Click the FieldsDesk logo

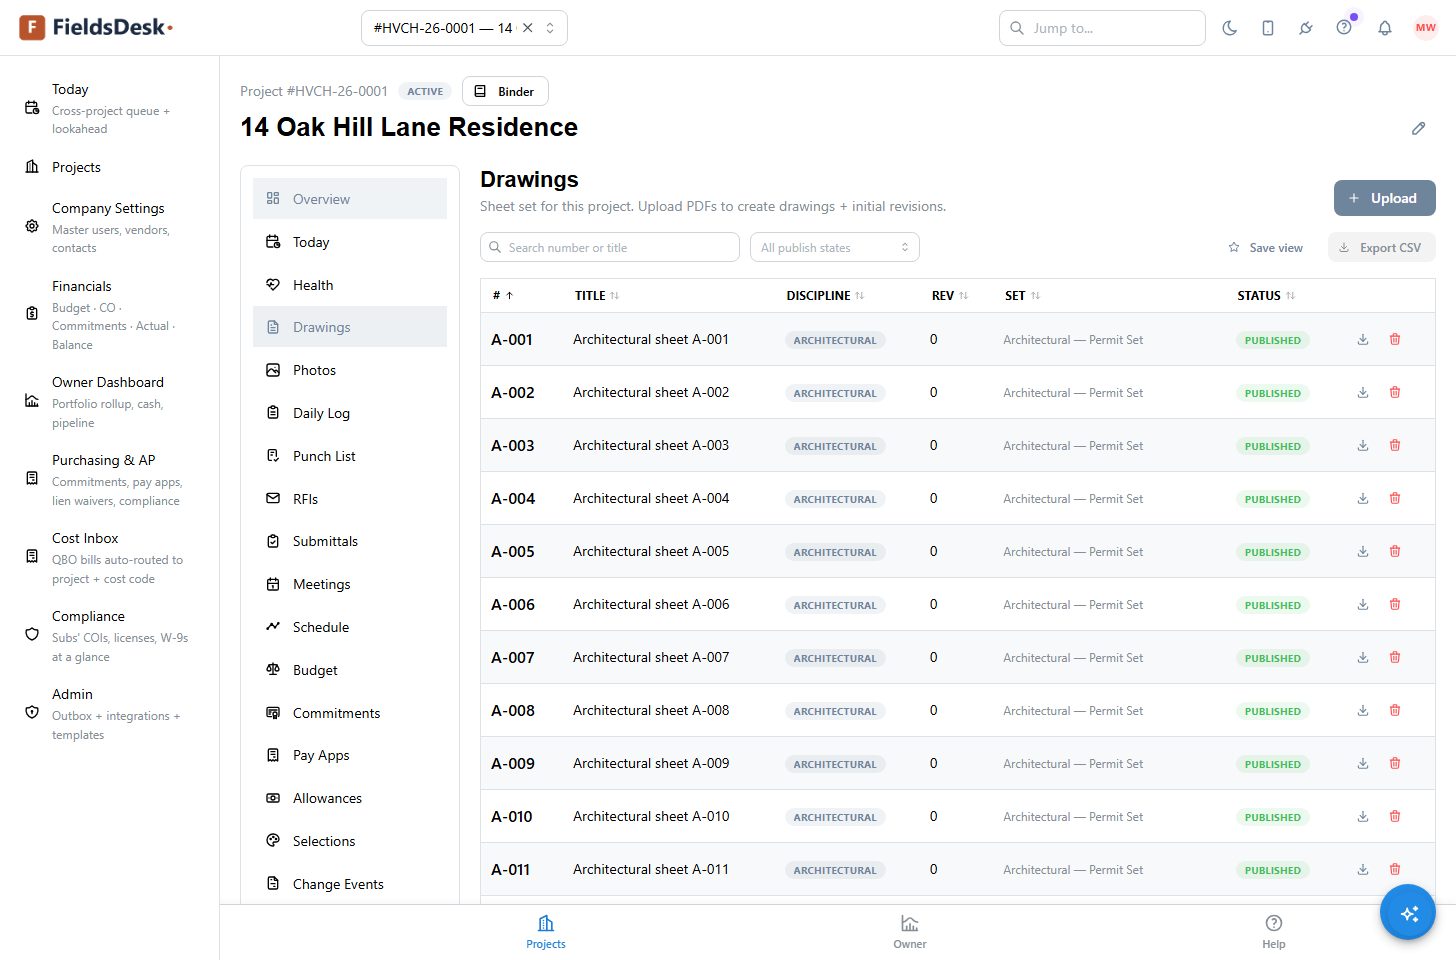click(96, 28)
